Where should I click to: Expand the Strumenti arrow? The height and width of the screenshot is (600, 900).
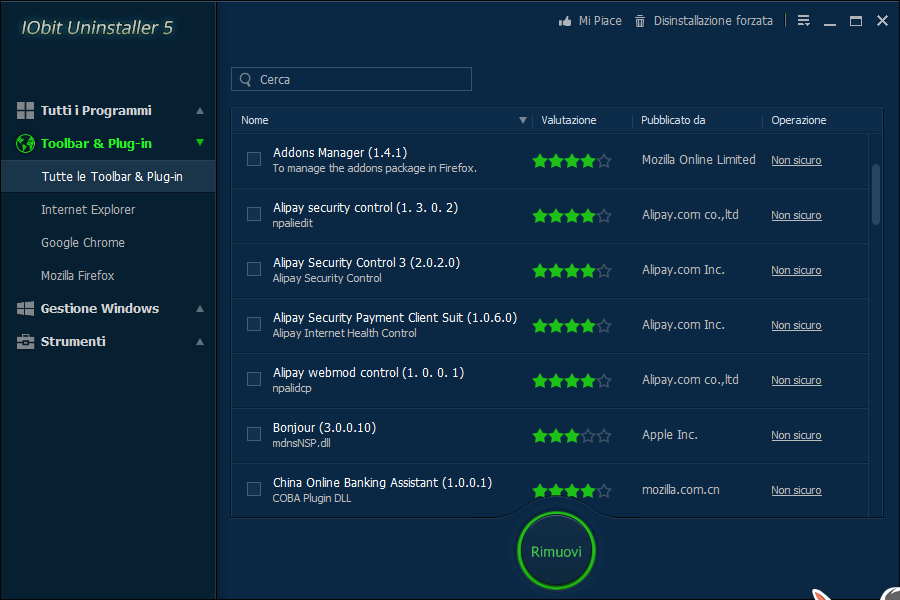(x=200, y=342)
